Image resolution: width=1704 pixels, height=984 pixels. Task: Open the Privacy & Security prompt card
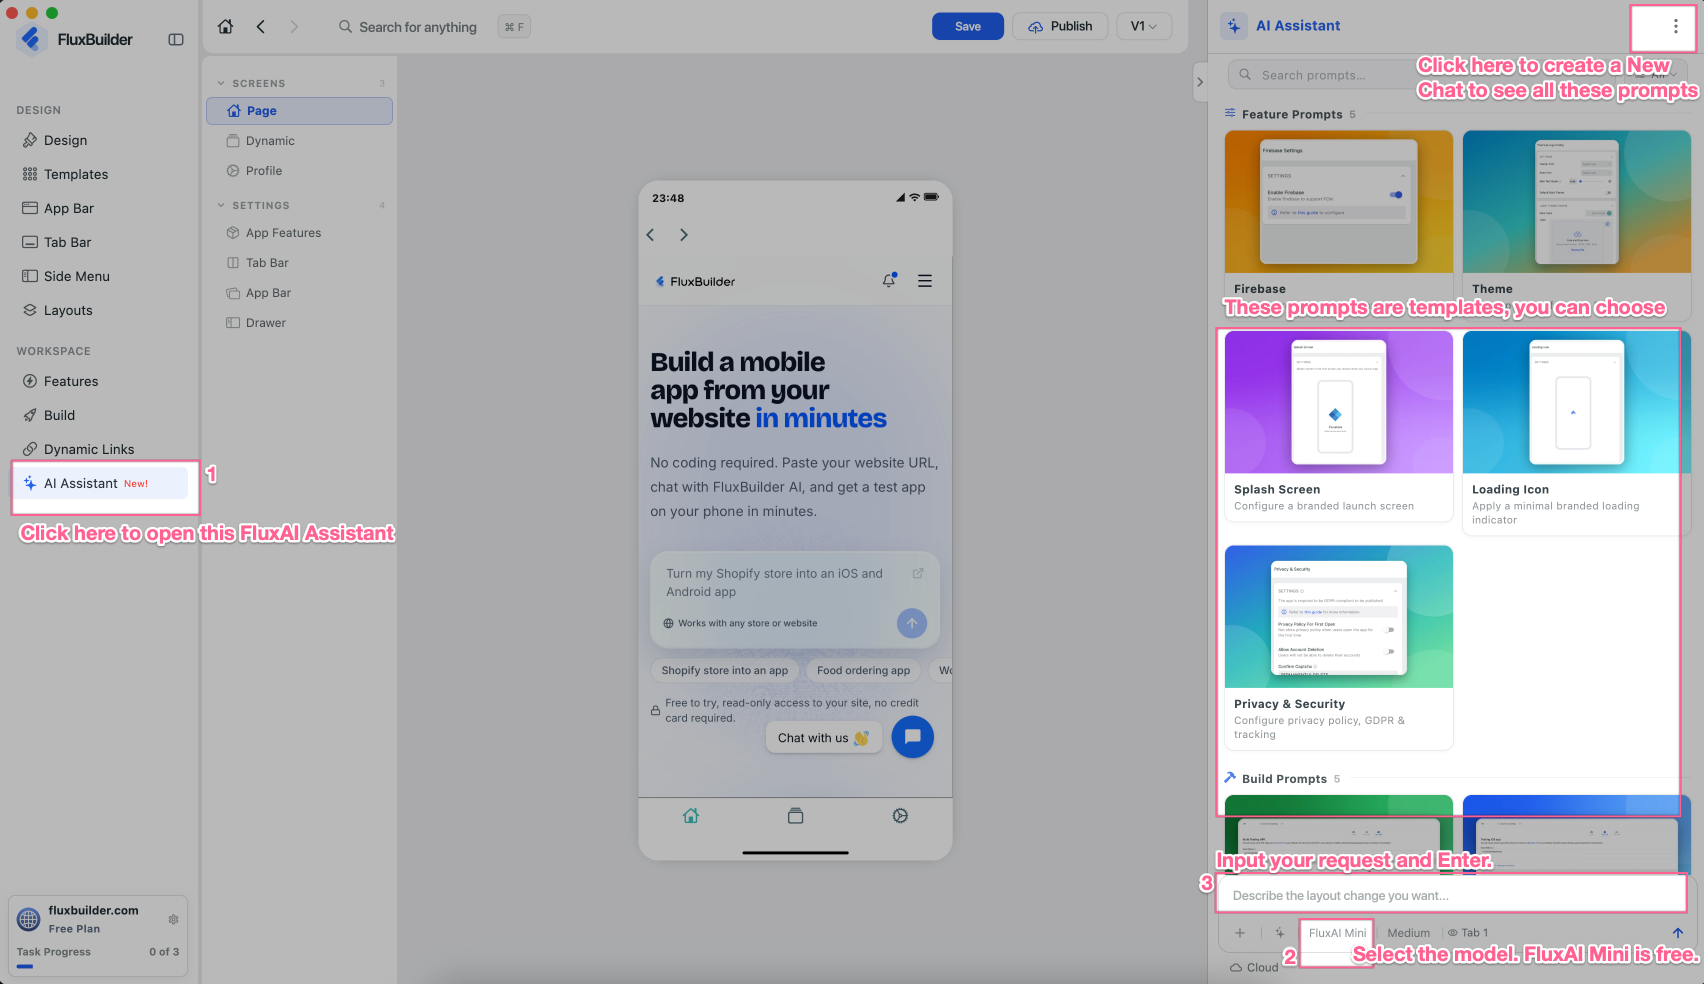coord(1339,648)
